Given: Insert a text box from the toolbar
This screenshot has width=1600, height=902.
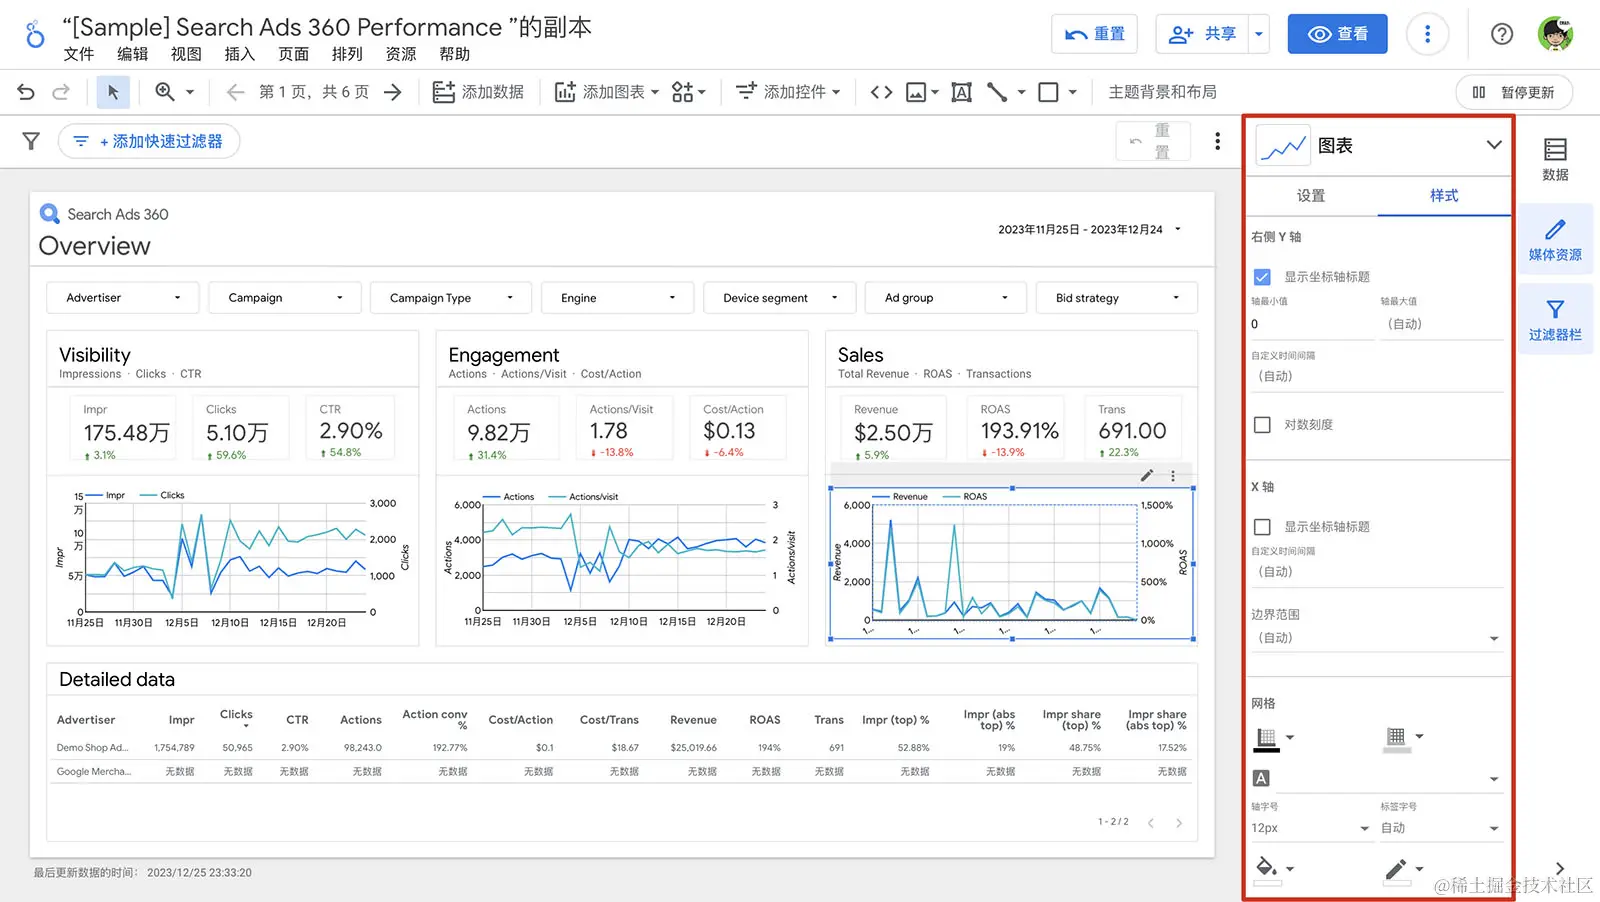Looking at the screenshot, I should pos(961,92).
